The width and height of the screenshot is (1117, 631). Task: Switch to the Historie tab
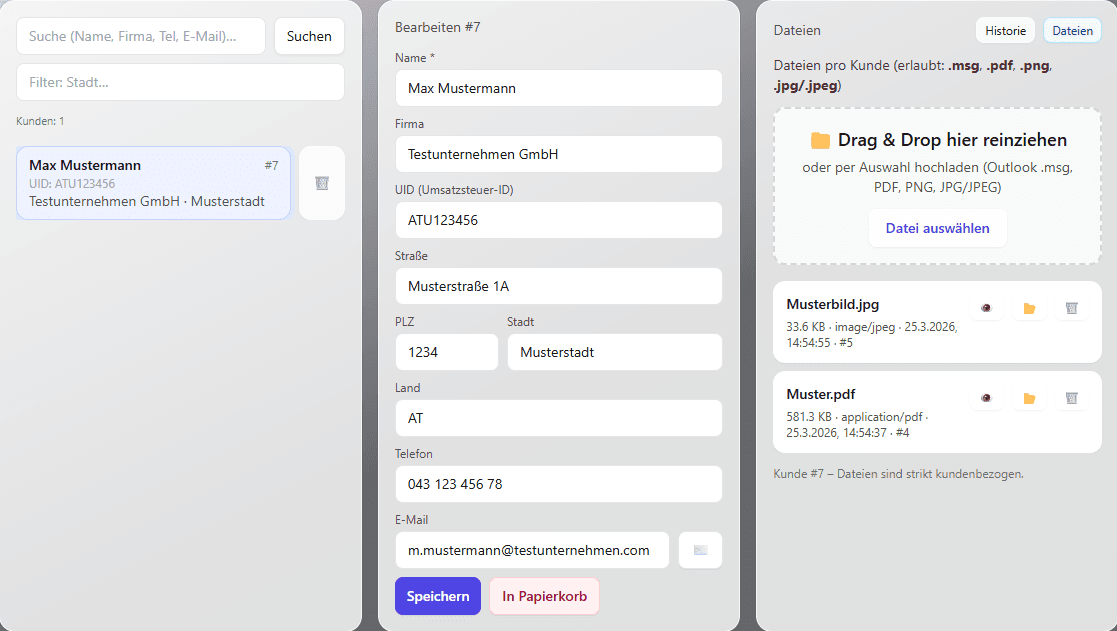[1005, 31]
